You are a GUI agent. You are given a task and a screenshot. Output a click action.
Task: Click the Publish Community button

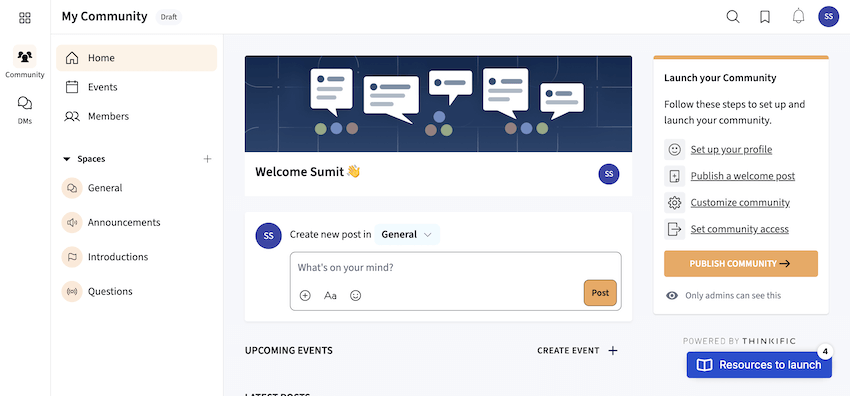click(740, 264)
